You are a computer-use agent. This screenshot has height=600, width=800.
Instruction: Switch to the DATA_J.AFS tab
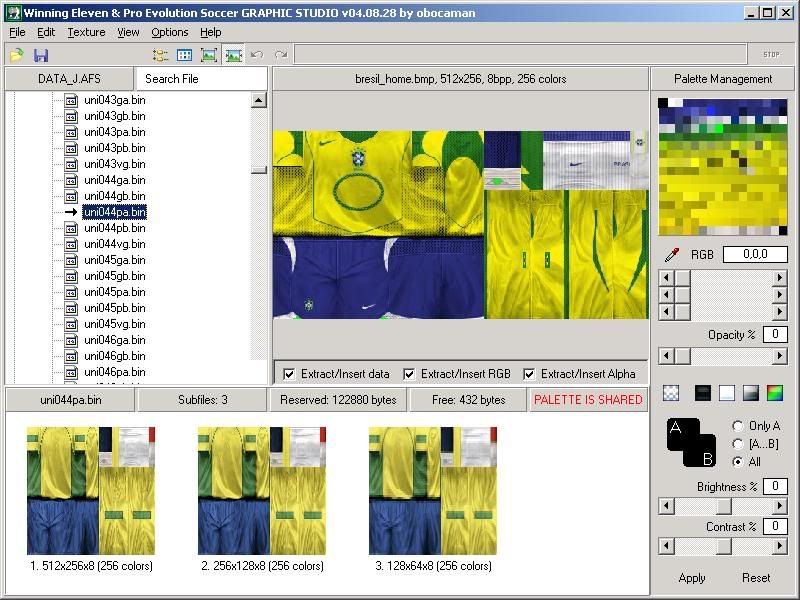[69, 79]
